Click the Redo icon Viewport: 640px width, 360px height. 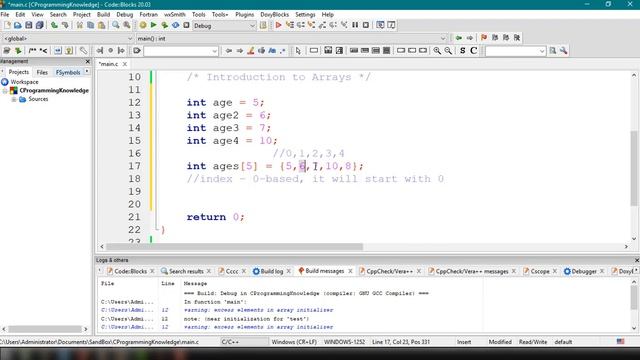click(65, 25)
